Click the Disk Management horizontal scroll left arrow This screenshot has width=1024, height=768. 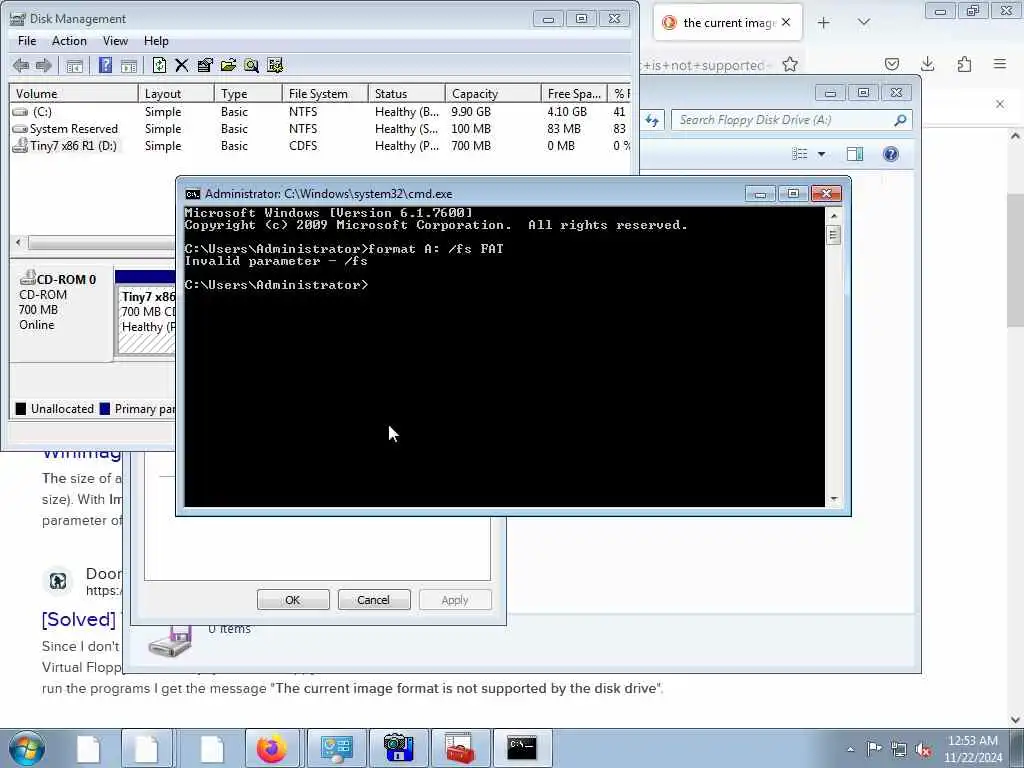(18, 243)
